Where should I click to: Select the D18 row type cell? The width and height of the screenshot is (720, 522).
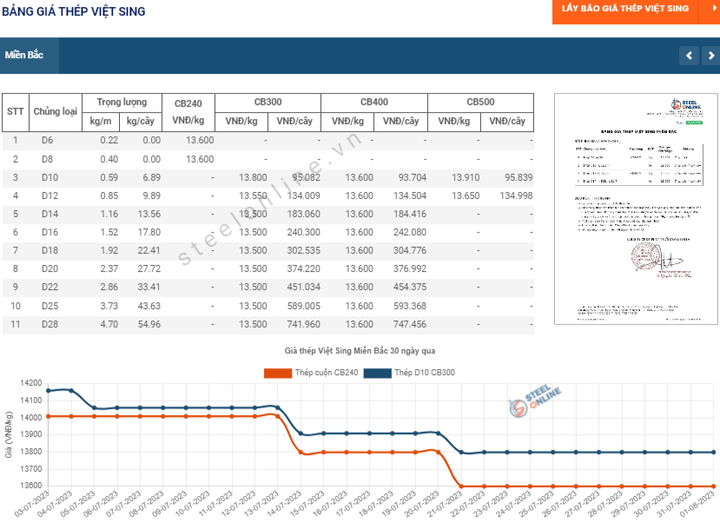50,251
